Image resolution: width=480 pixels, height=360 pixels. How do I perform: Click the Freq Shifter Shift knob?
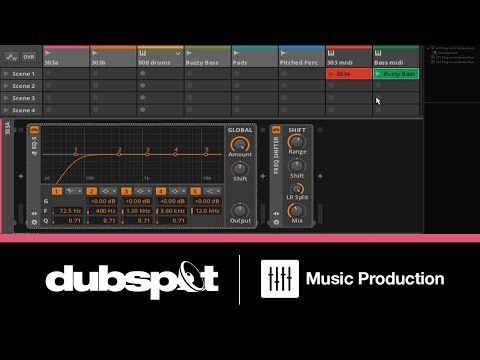[297, 166]
